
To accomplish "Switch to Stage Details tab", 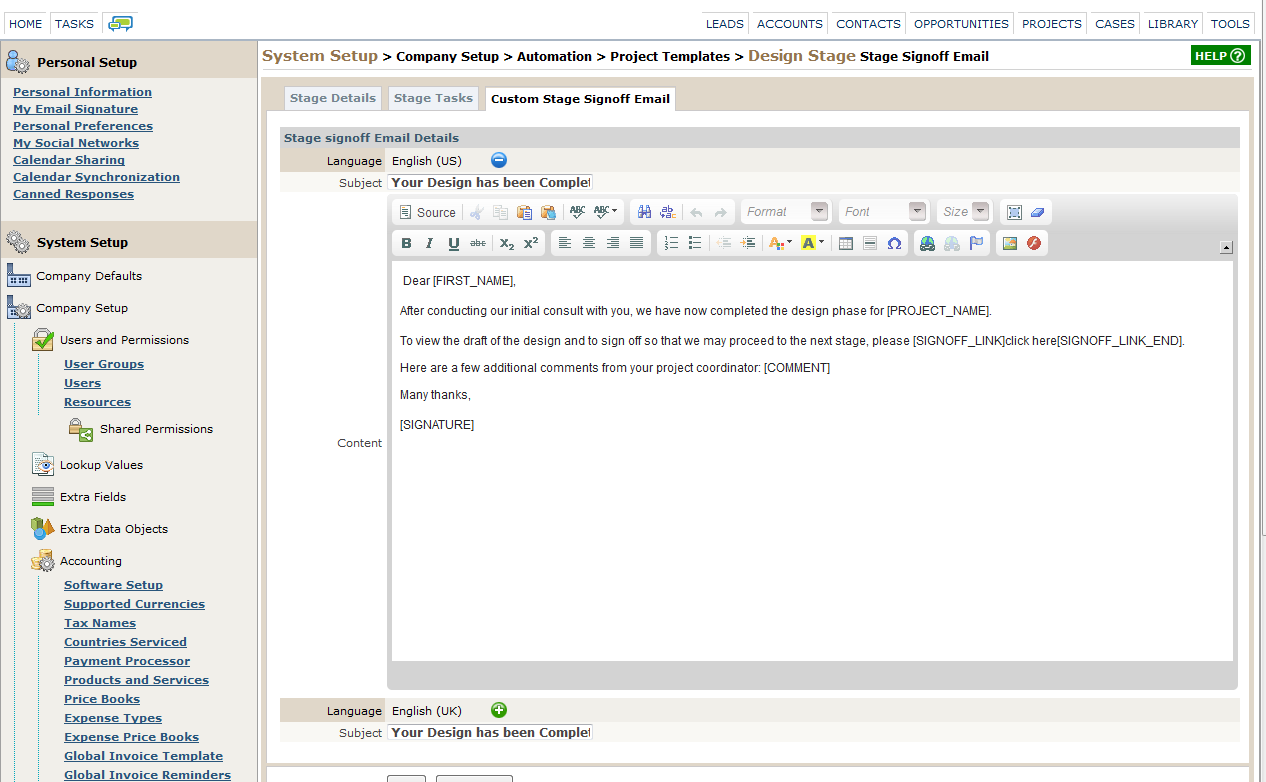I will click(333, 98).
